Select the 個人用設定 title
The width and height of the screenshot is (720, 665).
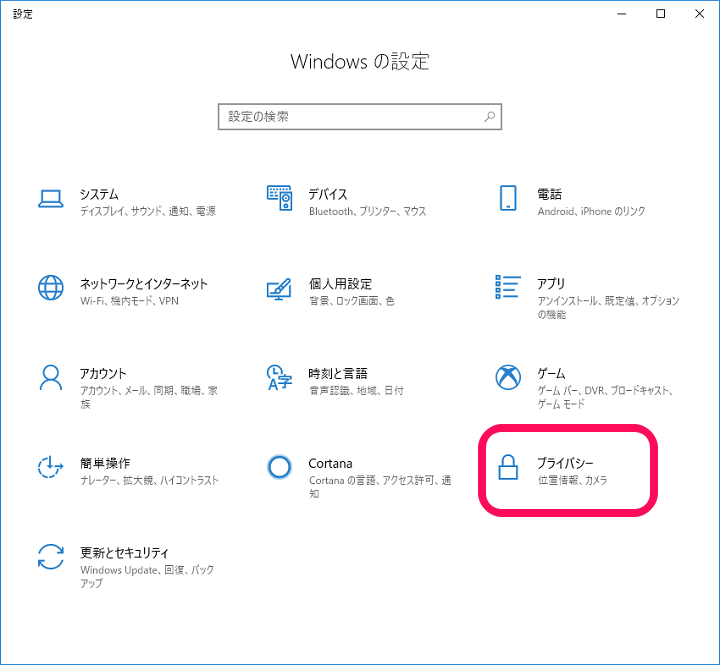click(340, 284)
